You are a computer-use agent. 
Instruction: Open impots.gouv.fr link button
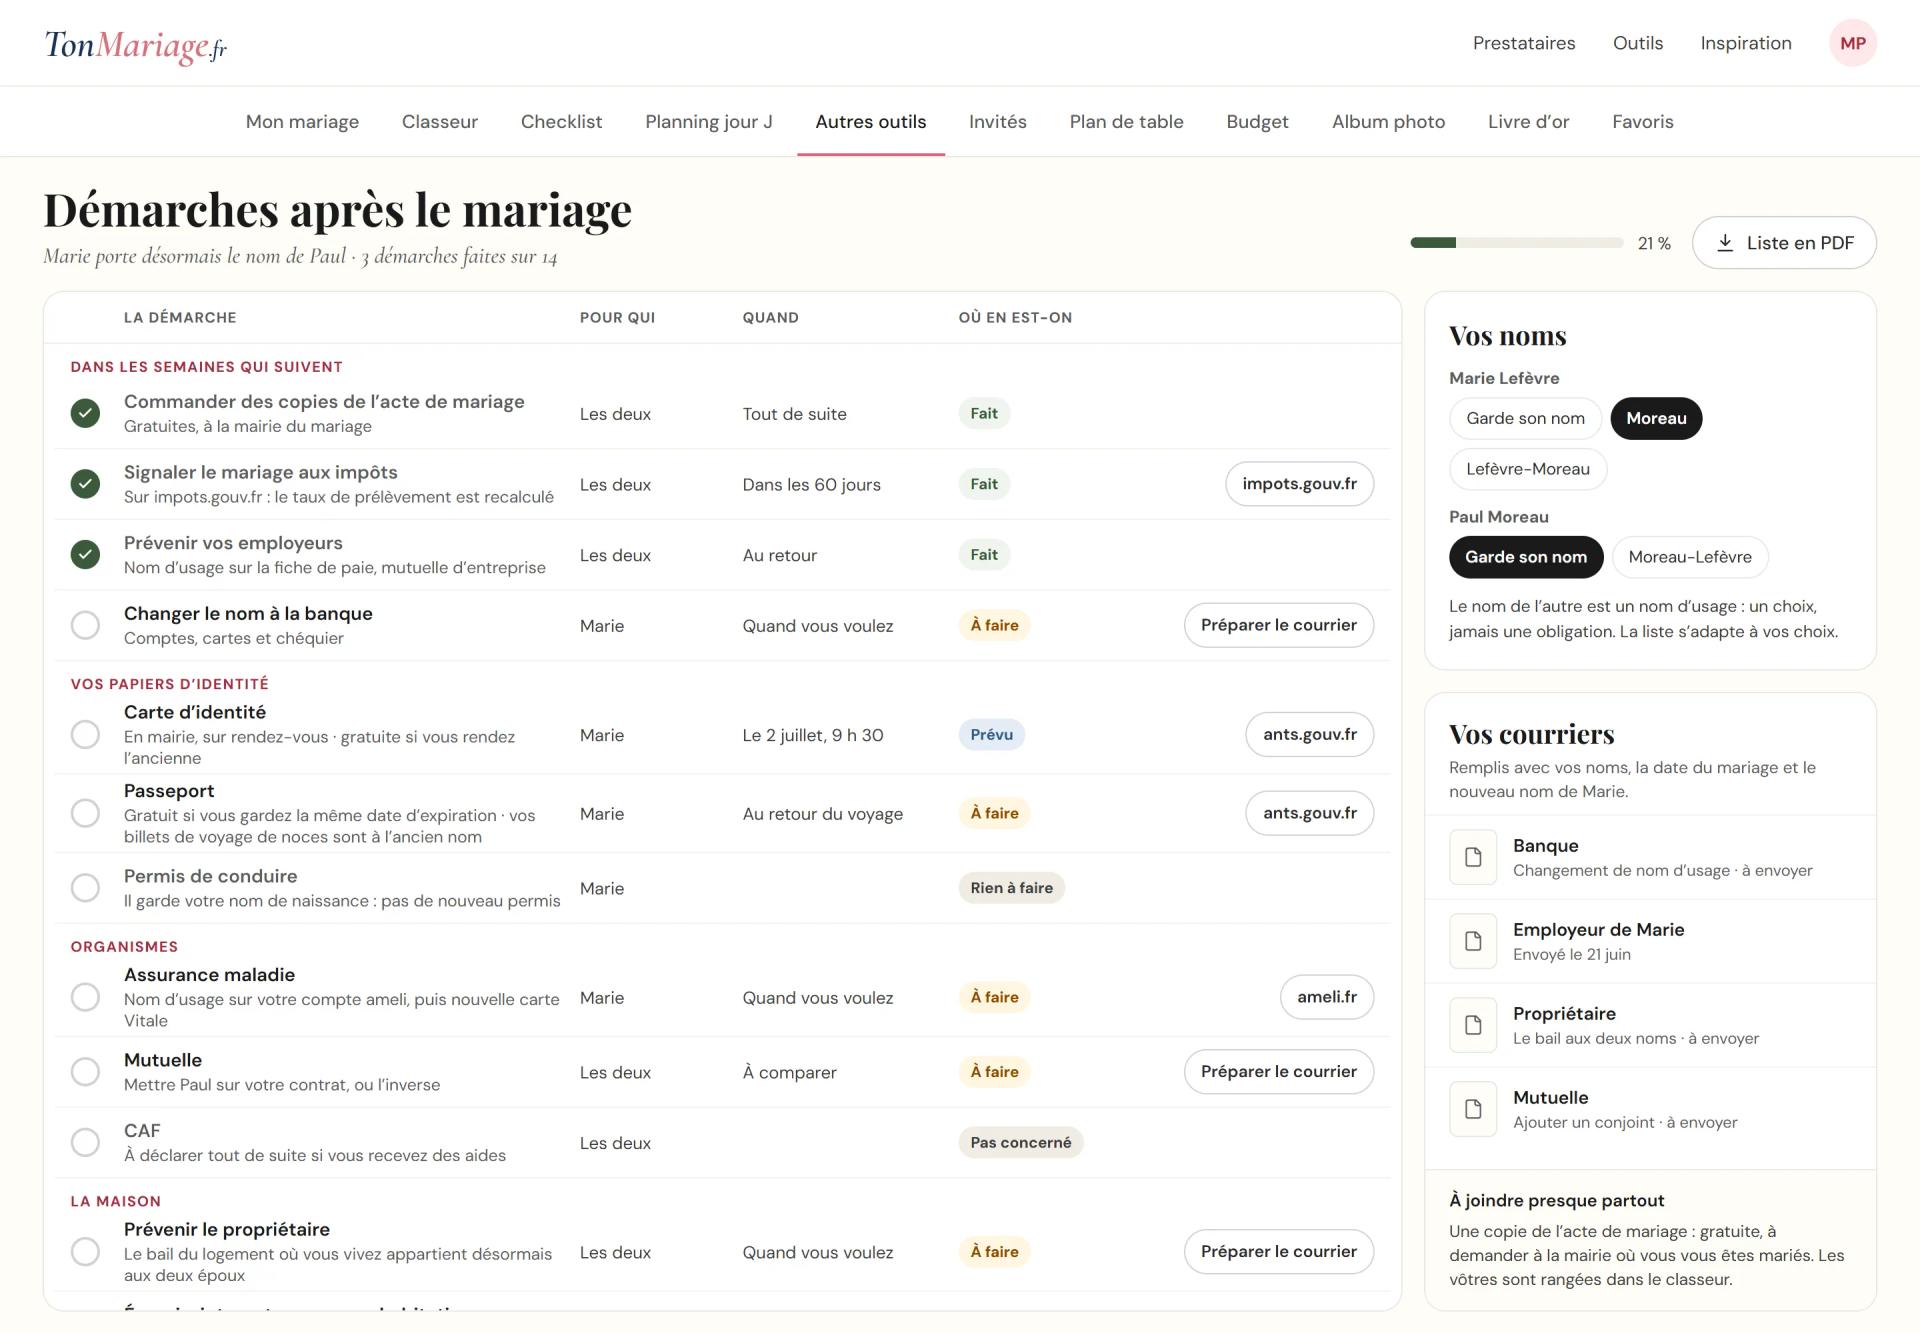[1299, 484]
